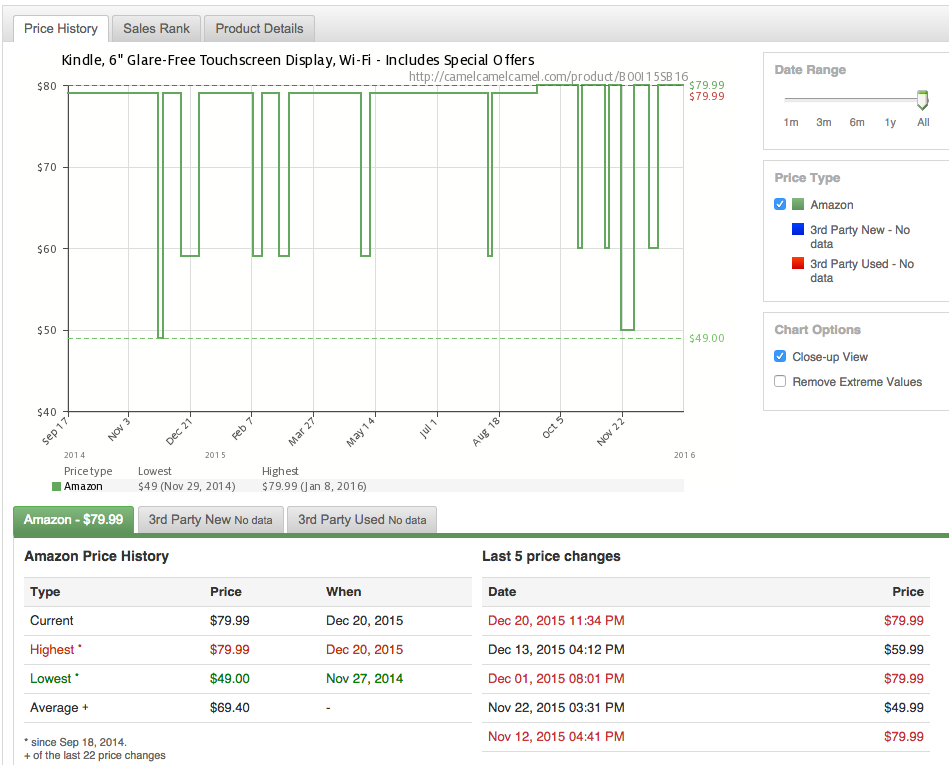Click the 'Nov 22, 2015 03:31 PM' entry
This screenshot has height=765, width=949.
pos(556,708)
